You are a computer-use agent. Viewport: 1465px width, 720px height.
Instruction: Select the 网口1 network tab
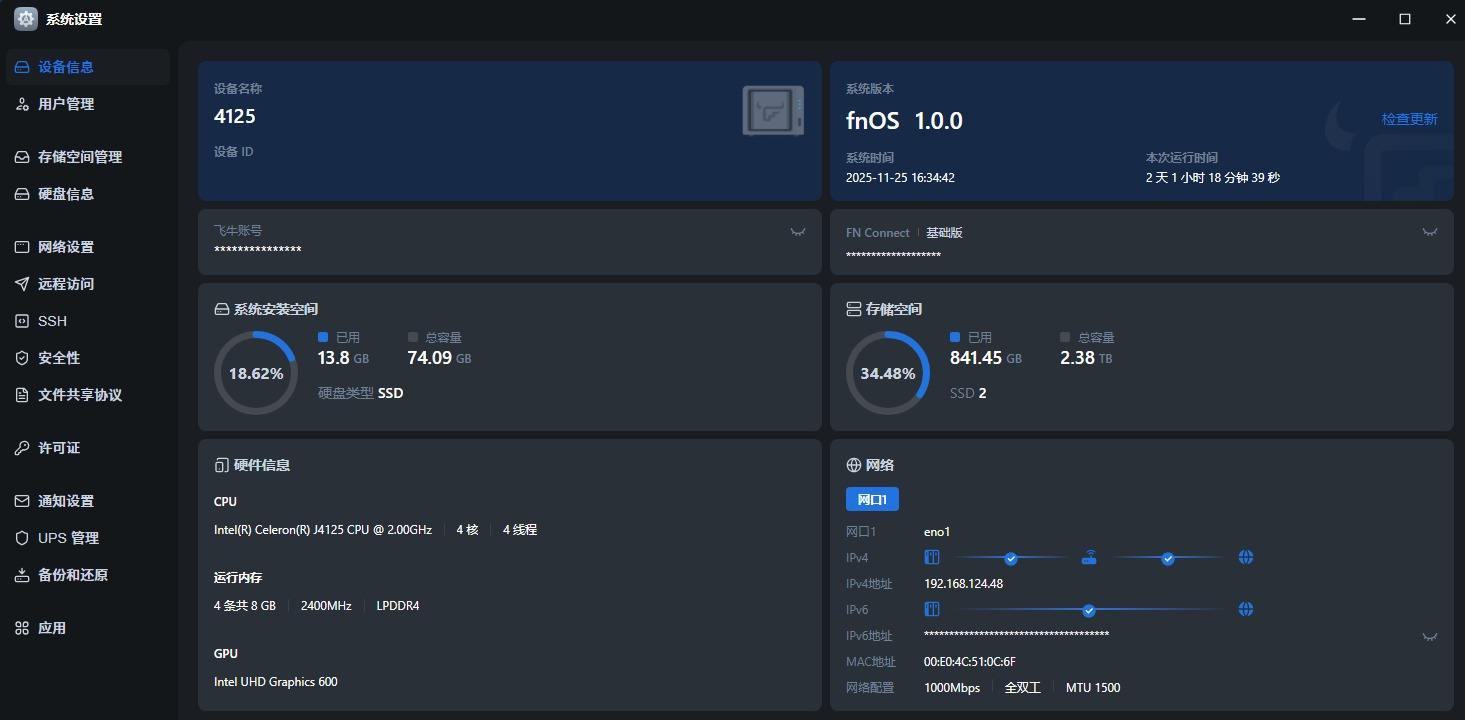pyautogui.click(x=872, y=499)
